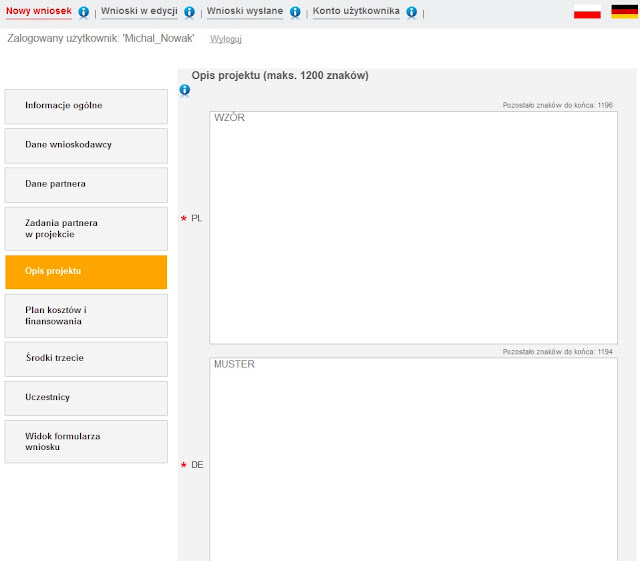640x561 pixels.
Task: Switch language with the Polish flag
Action: tap(587, 11)
